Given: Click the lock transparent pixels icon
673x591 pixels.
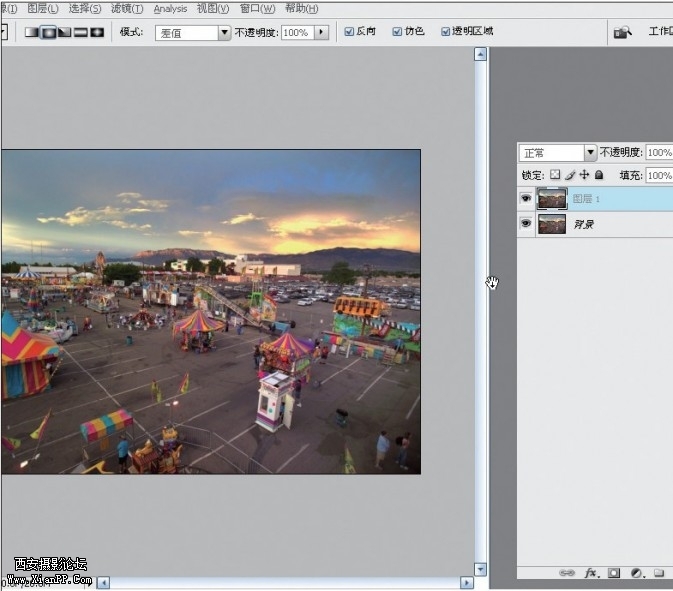Looking at the screenshot, I should point(555,175).
